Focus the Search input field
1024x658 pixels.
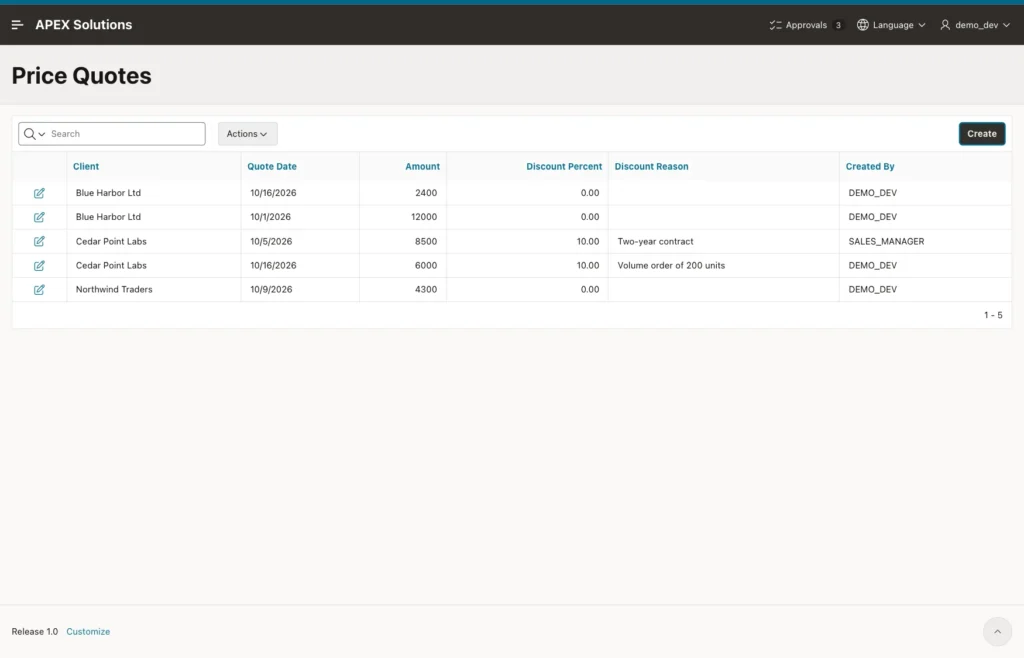(x=125, y=134)
